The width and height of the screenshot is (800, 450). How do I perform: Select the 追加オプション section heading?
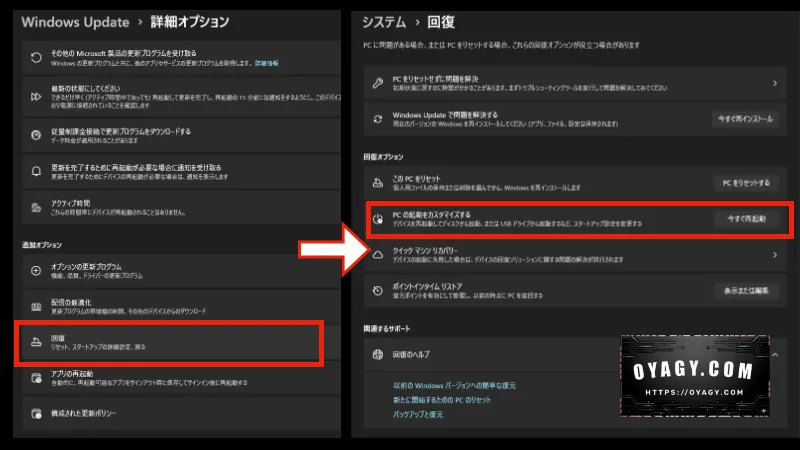[x=42, y=245]
